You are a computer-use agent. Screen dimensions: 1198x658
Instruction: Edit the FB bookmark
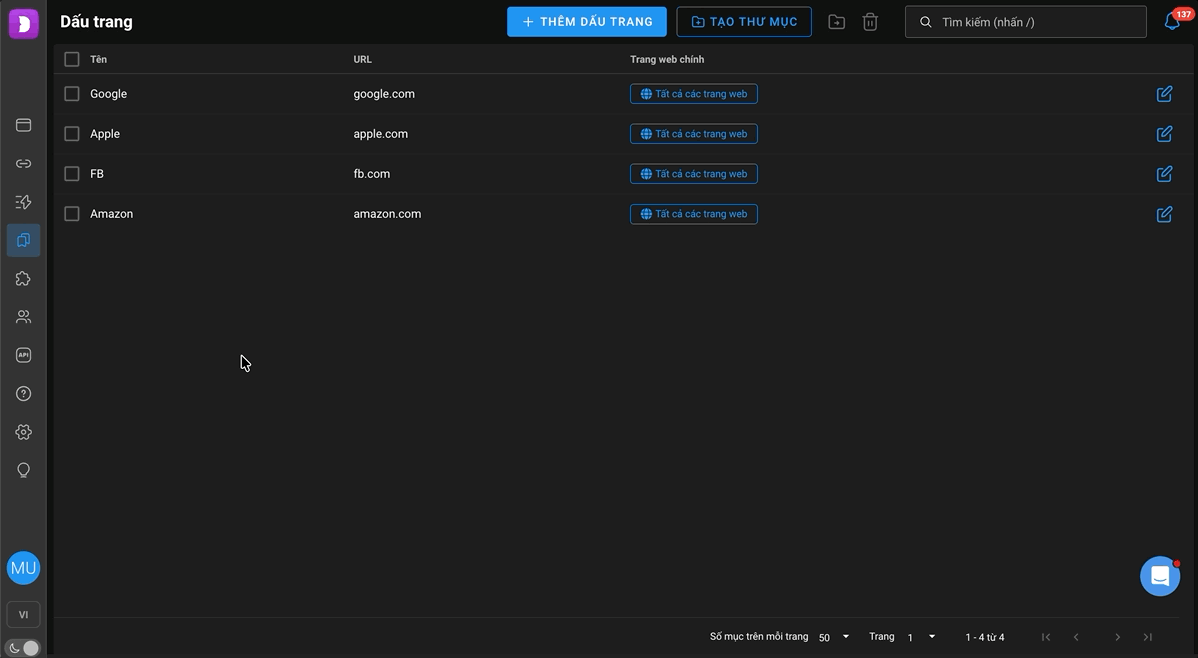click(1164, 174)
